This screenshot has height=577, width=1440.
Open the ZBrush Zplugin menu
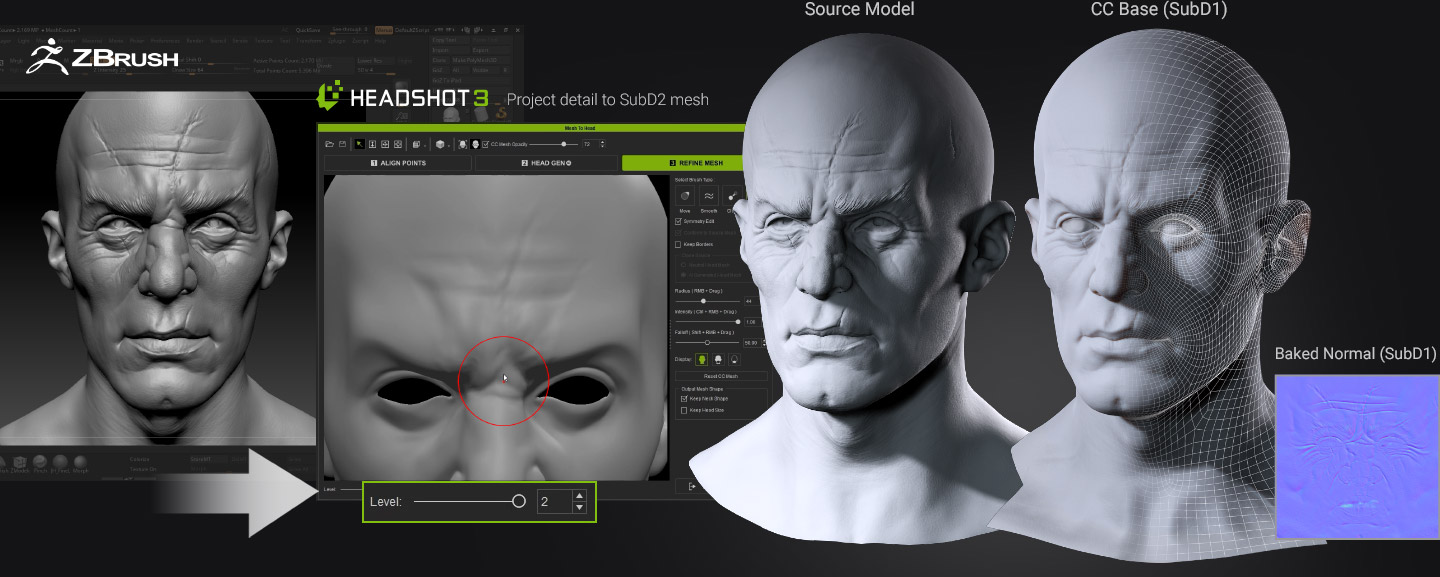click(x=336, y=41)
